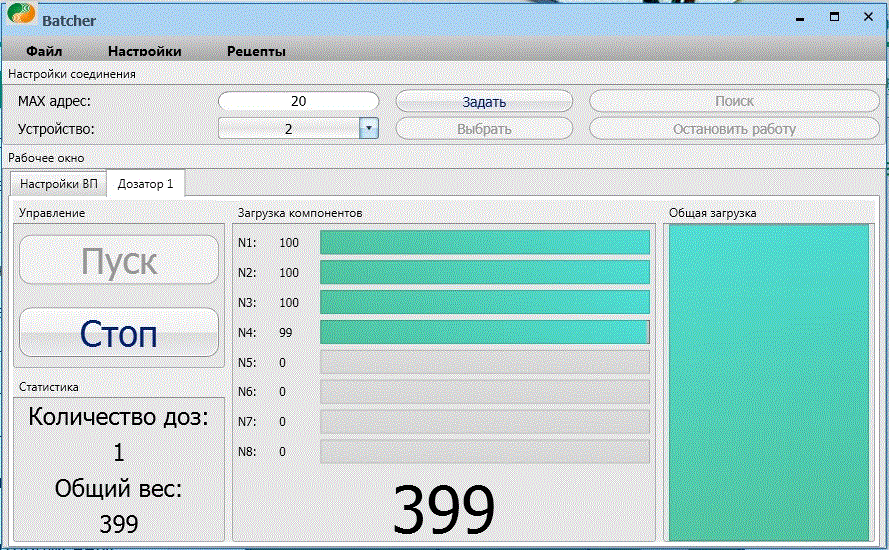Select the Дозатор 1 tab
Screen dimensions: 889x550
pos(146,184)
